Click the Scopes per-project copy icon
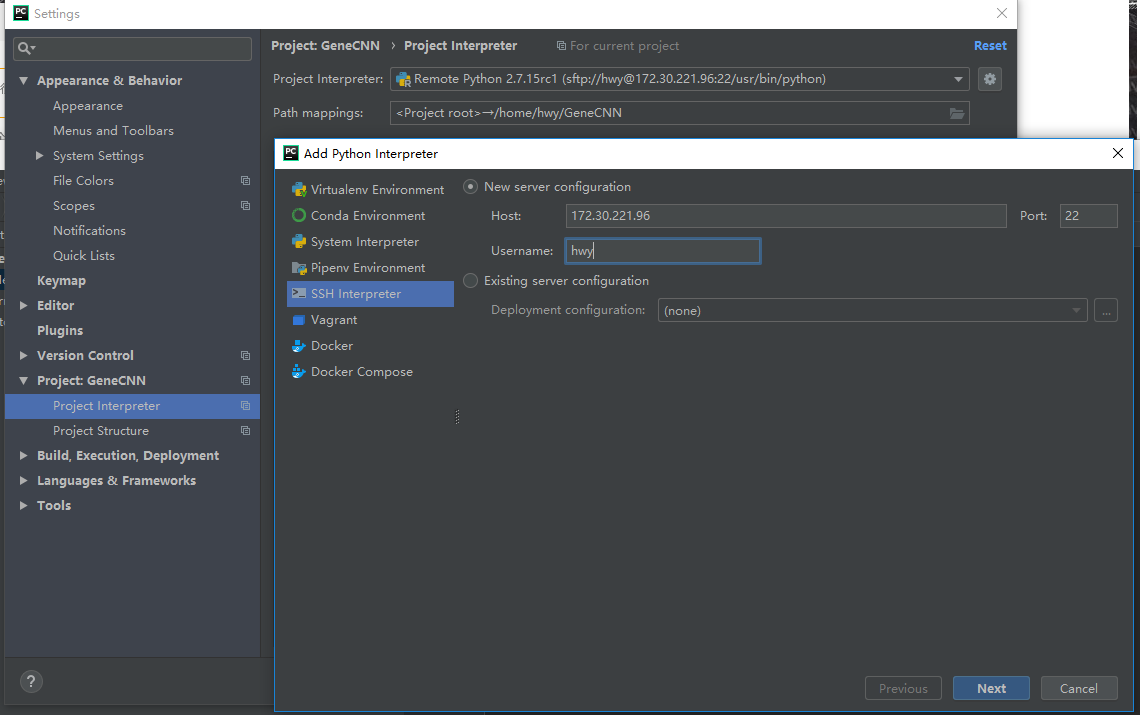Screen dimensions: 1140x715 tap(246, 206)
